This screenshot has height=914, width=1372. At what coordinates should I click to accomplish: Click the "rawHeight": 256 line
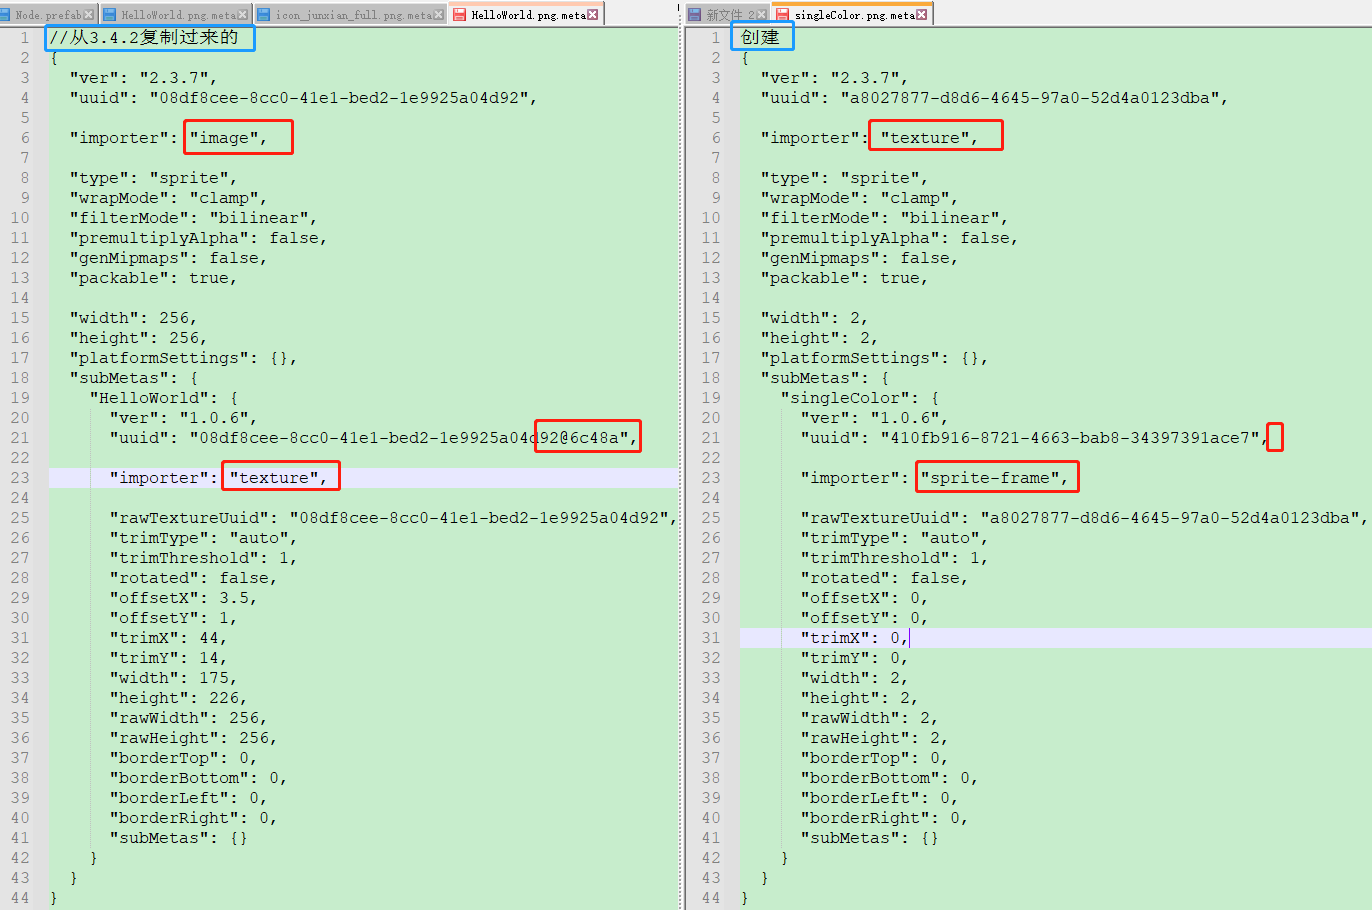tap(194, 738)
